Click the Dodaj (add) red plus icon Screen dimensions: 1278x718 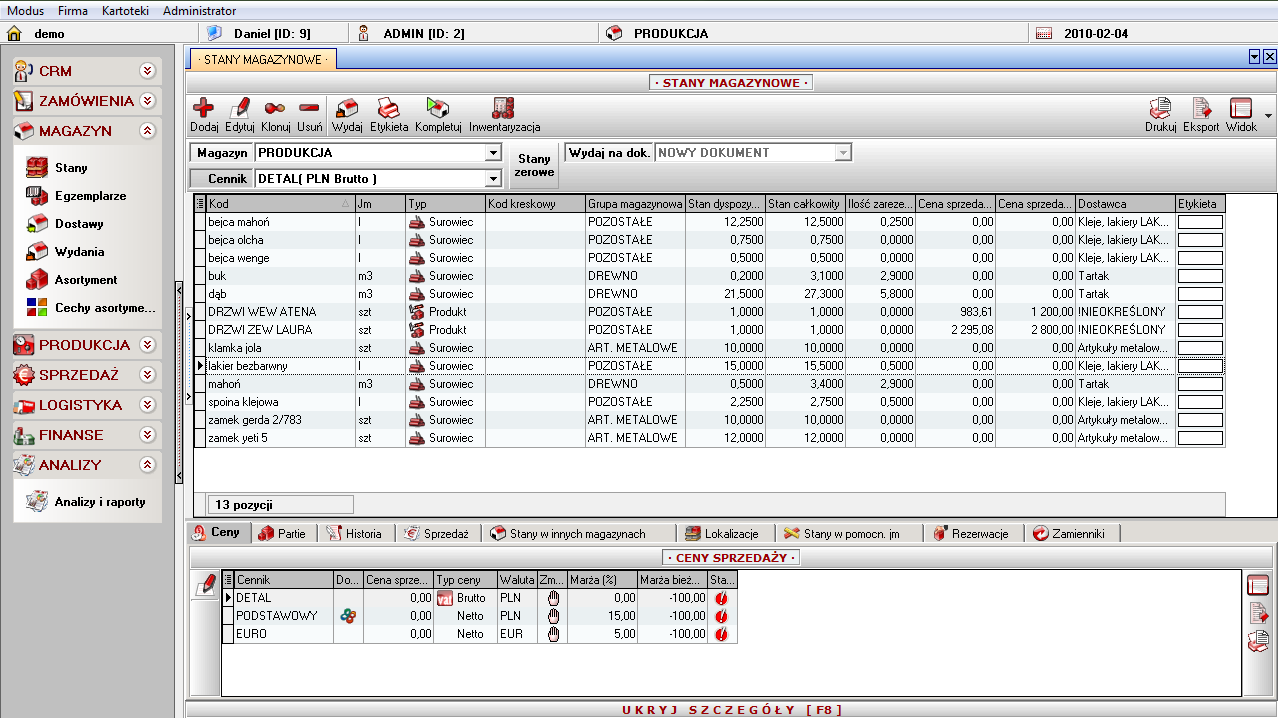tap(204, 108)
